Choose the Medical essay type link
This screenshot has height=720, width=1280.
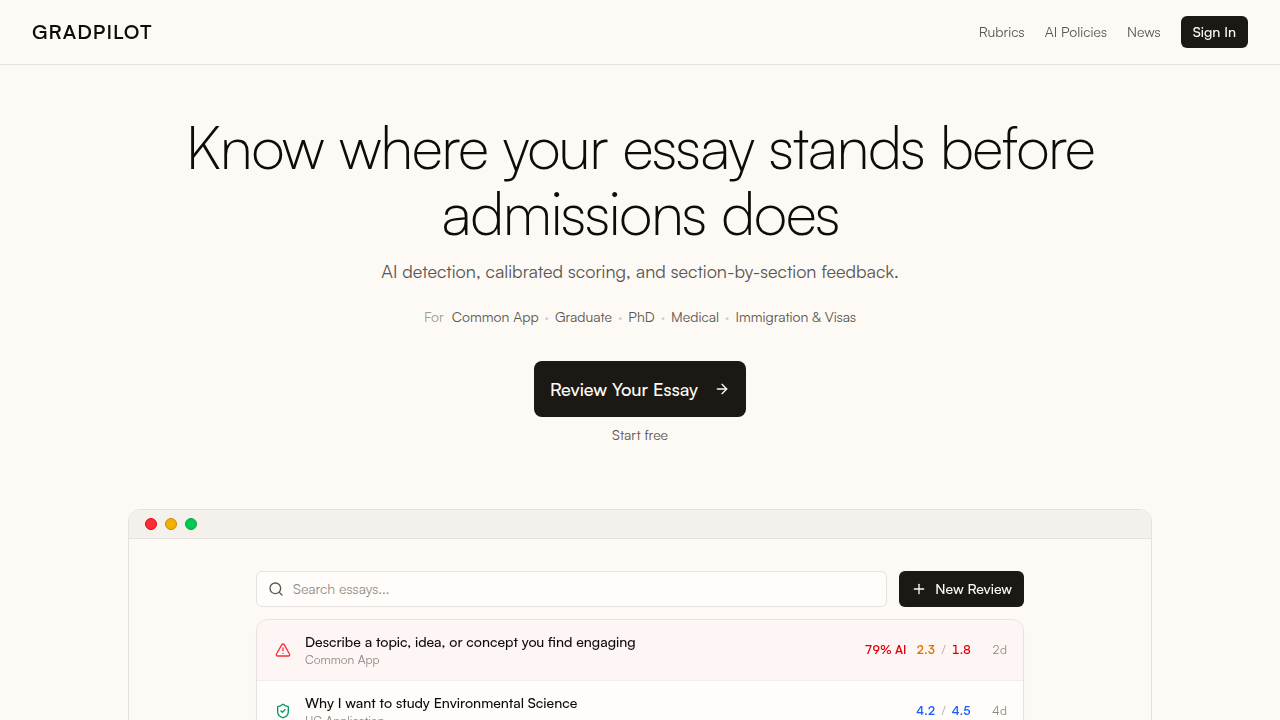point(695,317)
